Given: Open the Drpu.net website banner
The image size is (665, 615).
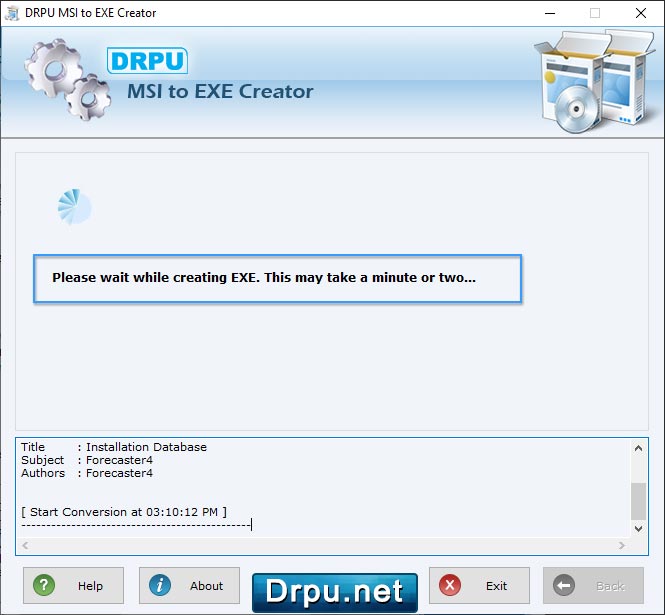Looking at the screenshot, I should tap(335, 592).
